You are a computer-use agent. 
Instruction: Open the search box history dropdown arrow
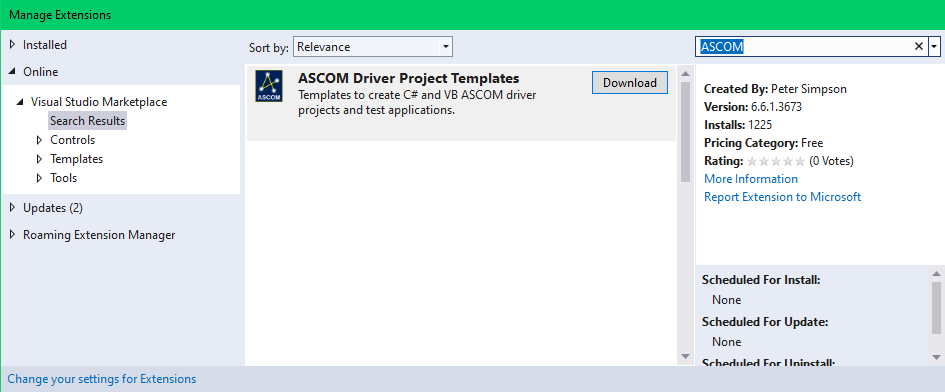tap(934, 46)
